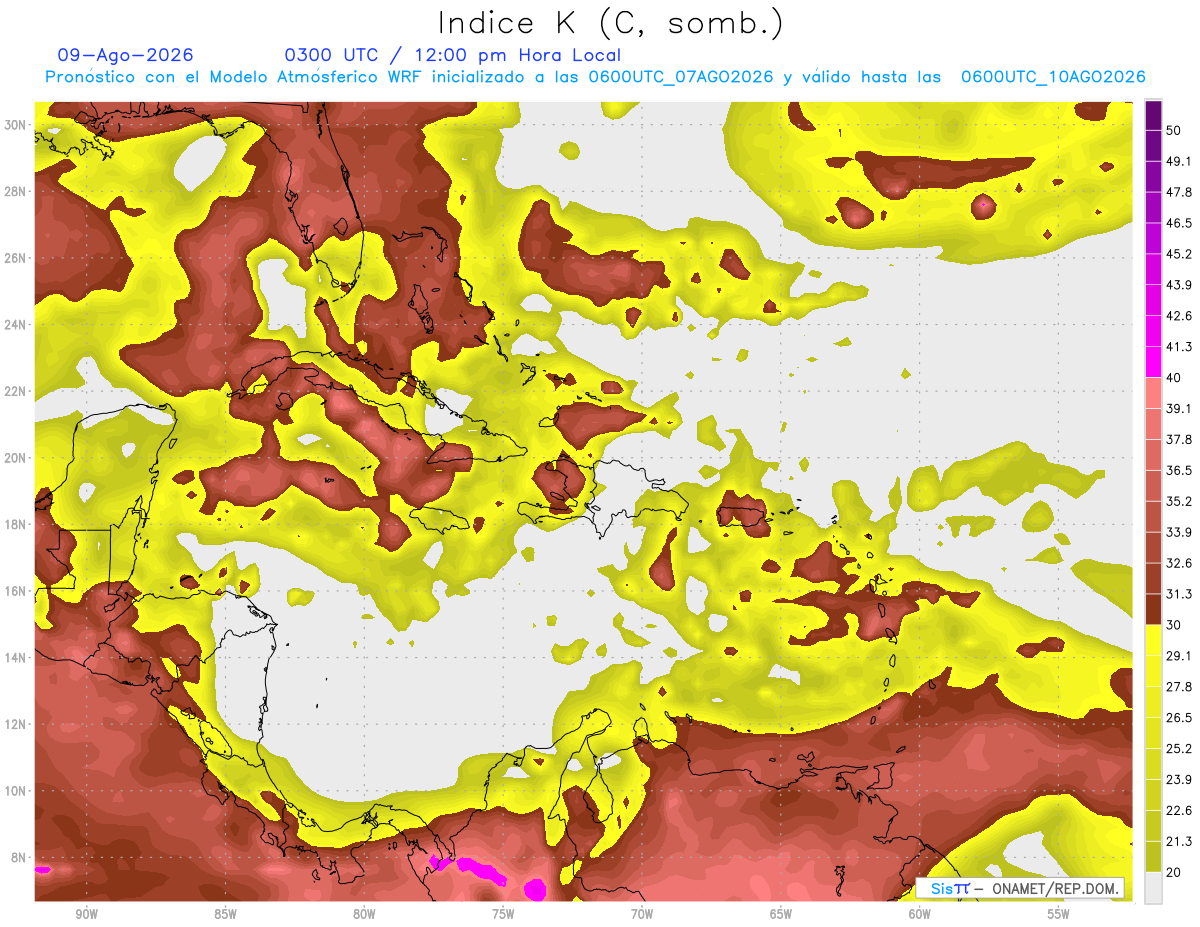1200x927 pixels.
Task: Click the "26N" latitude label
Action: tap(17, 258)
